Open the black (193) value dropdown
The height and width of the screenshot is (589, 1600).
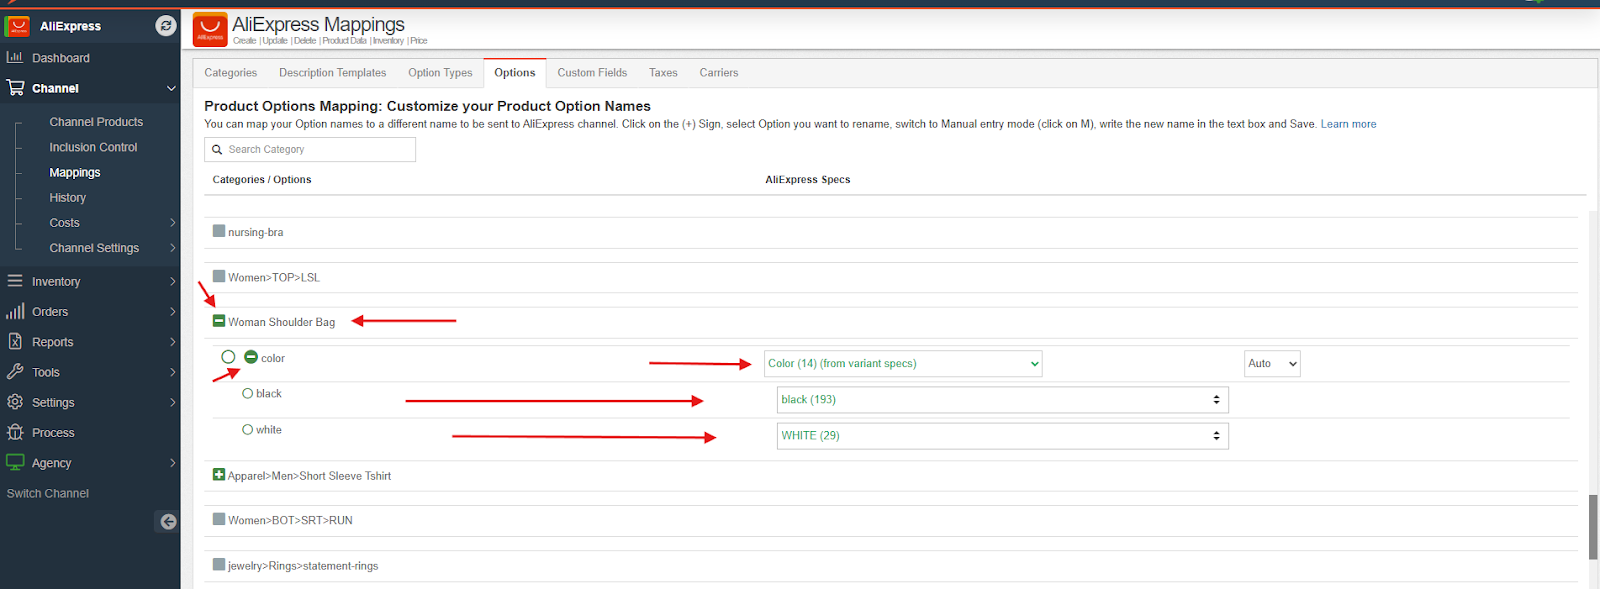1003,400
